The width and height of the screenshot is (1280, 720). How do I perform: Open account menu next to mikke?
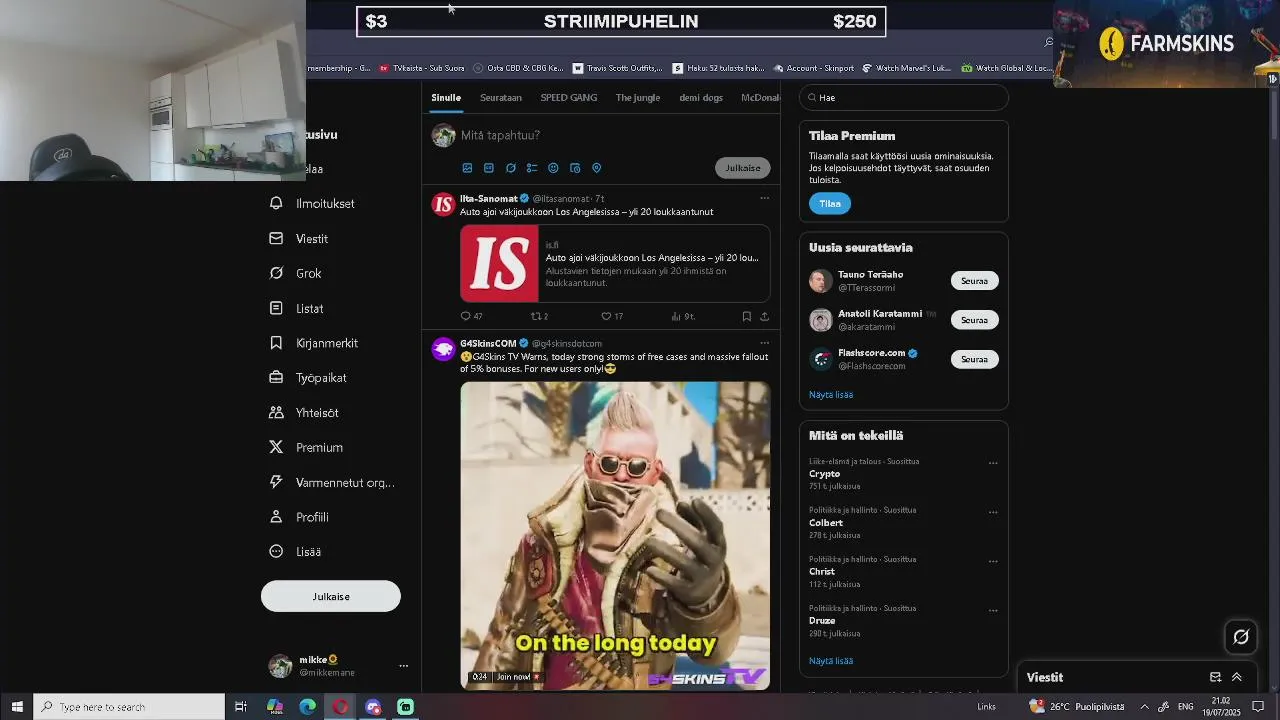pyautogui.click(x=404, y=666)
